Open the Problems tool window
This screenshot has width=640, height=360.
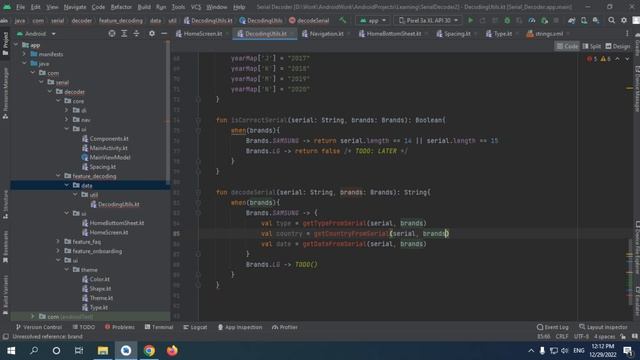click(x=120, y=327)
